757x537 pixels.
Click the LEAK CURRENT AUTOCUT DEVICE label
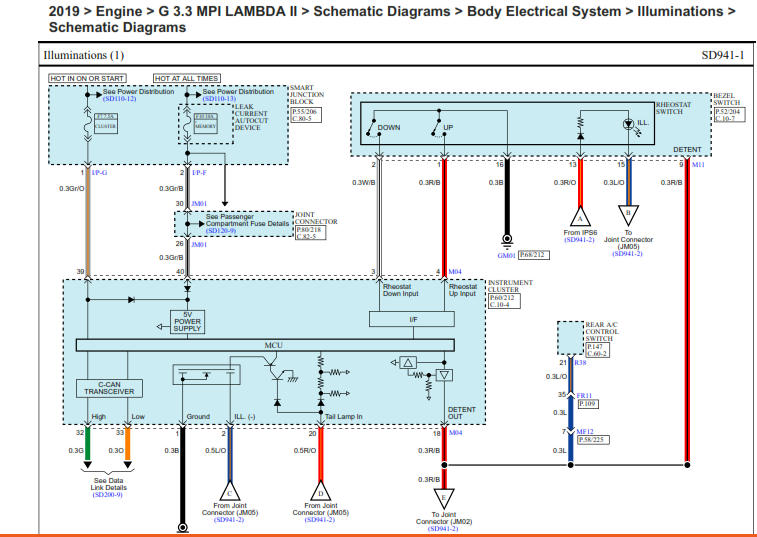click(251, 117)
